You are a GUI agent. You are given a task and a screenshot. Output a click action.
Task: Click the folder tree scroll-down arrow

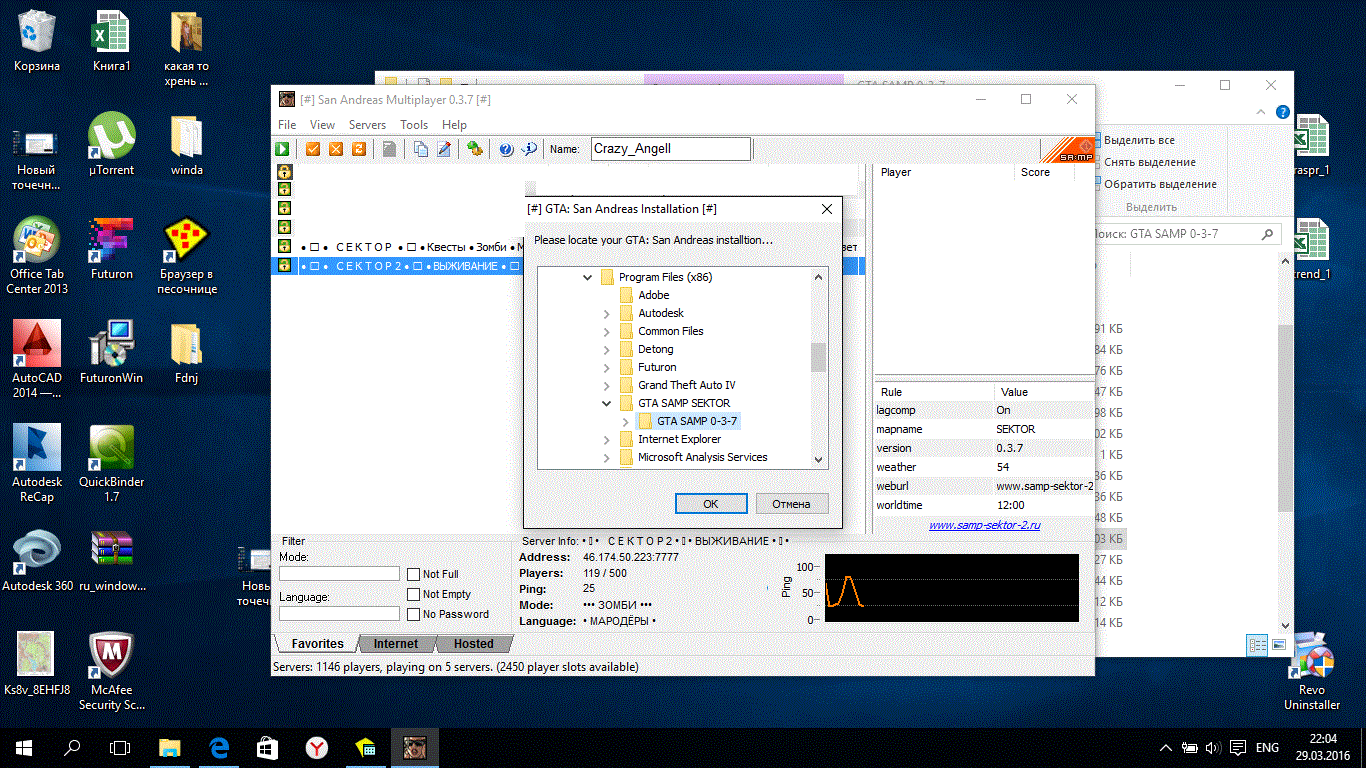pyautogui.click(x=819, y=460)
